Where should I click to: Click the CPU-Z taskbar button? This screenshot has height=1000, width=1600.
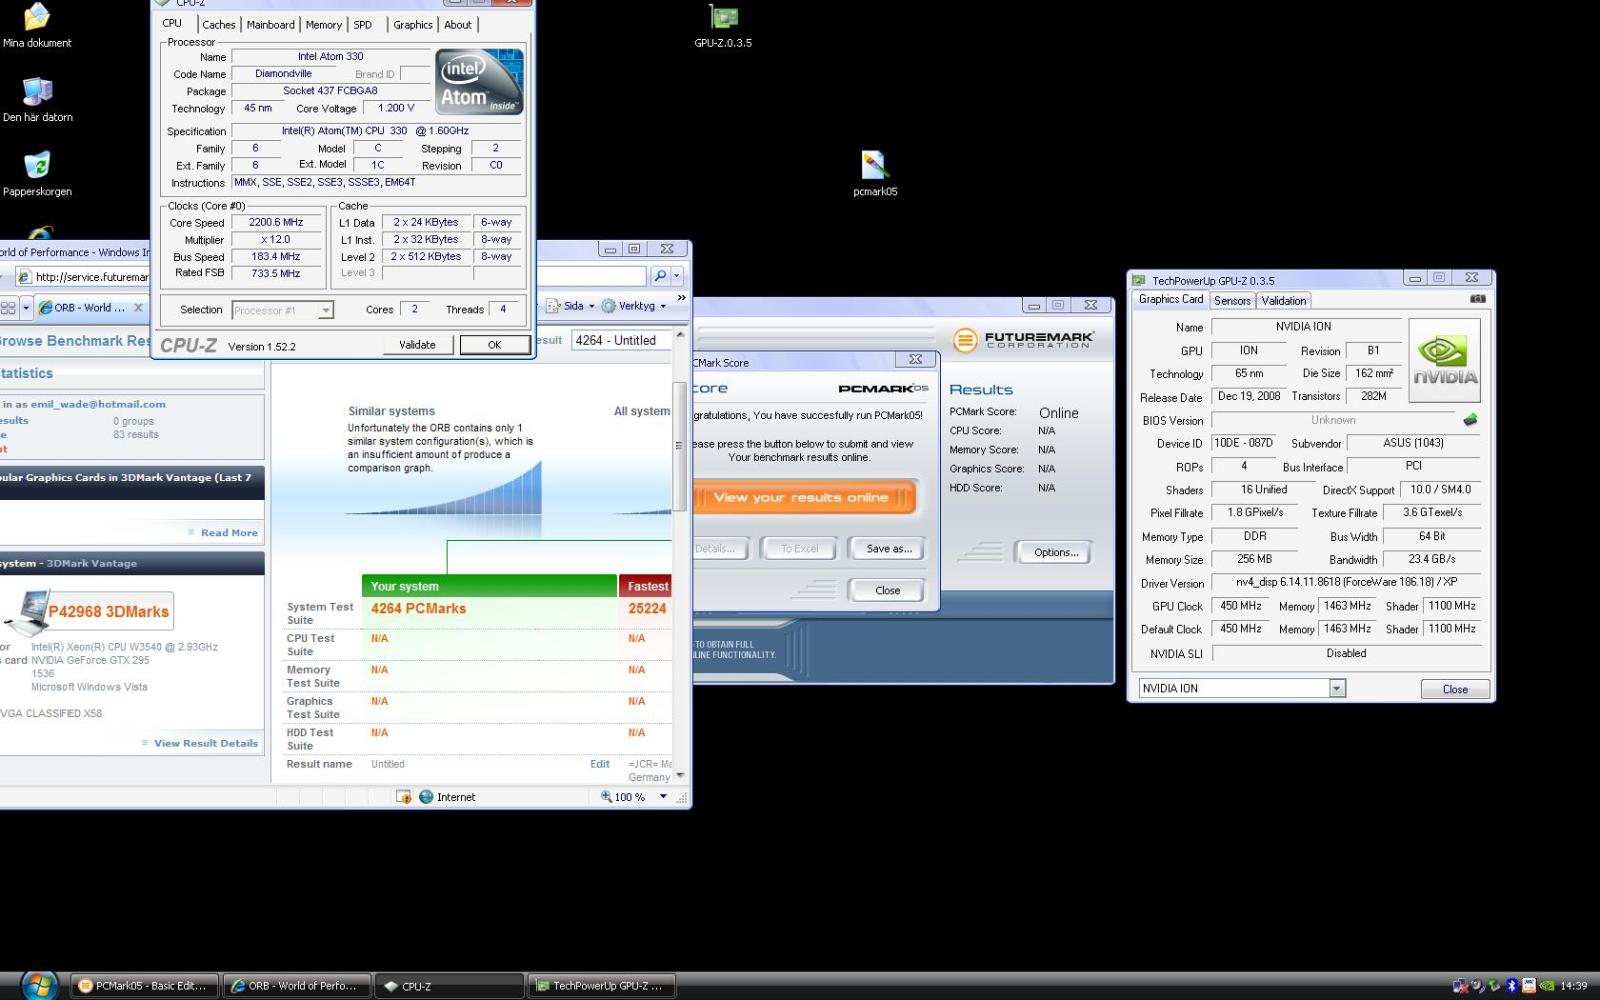click(449, 986)
